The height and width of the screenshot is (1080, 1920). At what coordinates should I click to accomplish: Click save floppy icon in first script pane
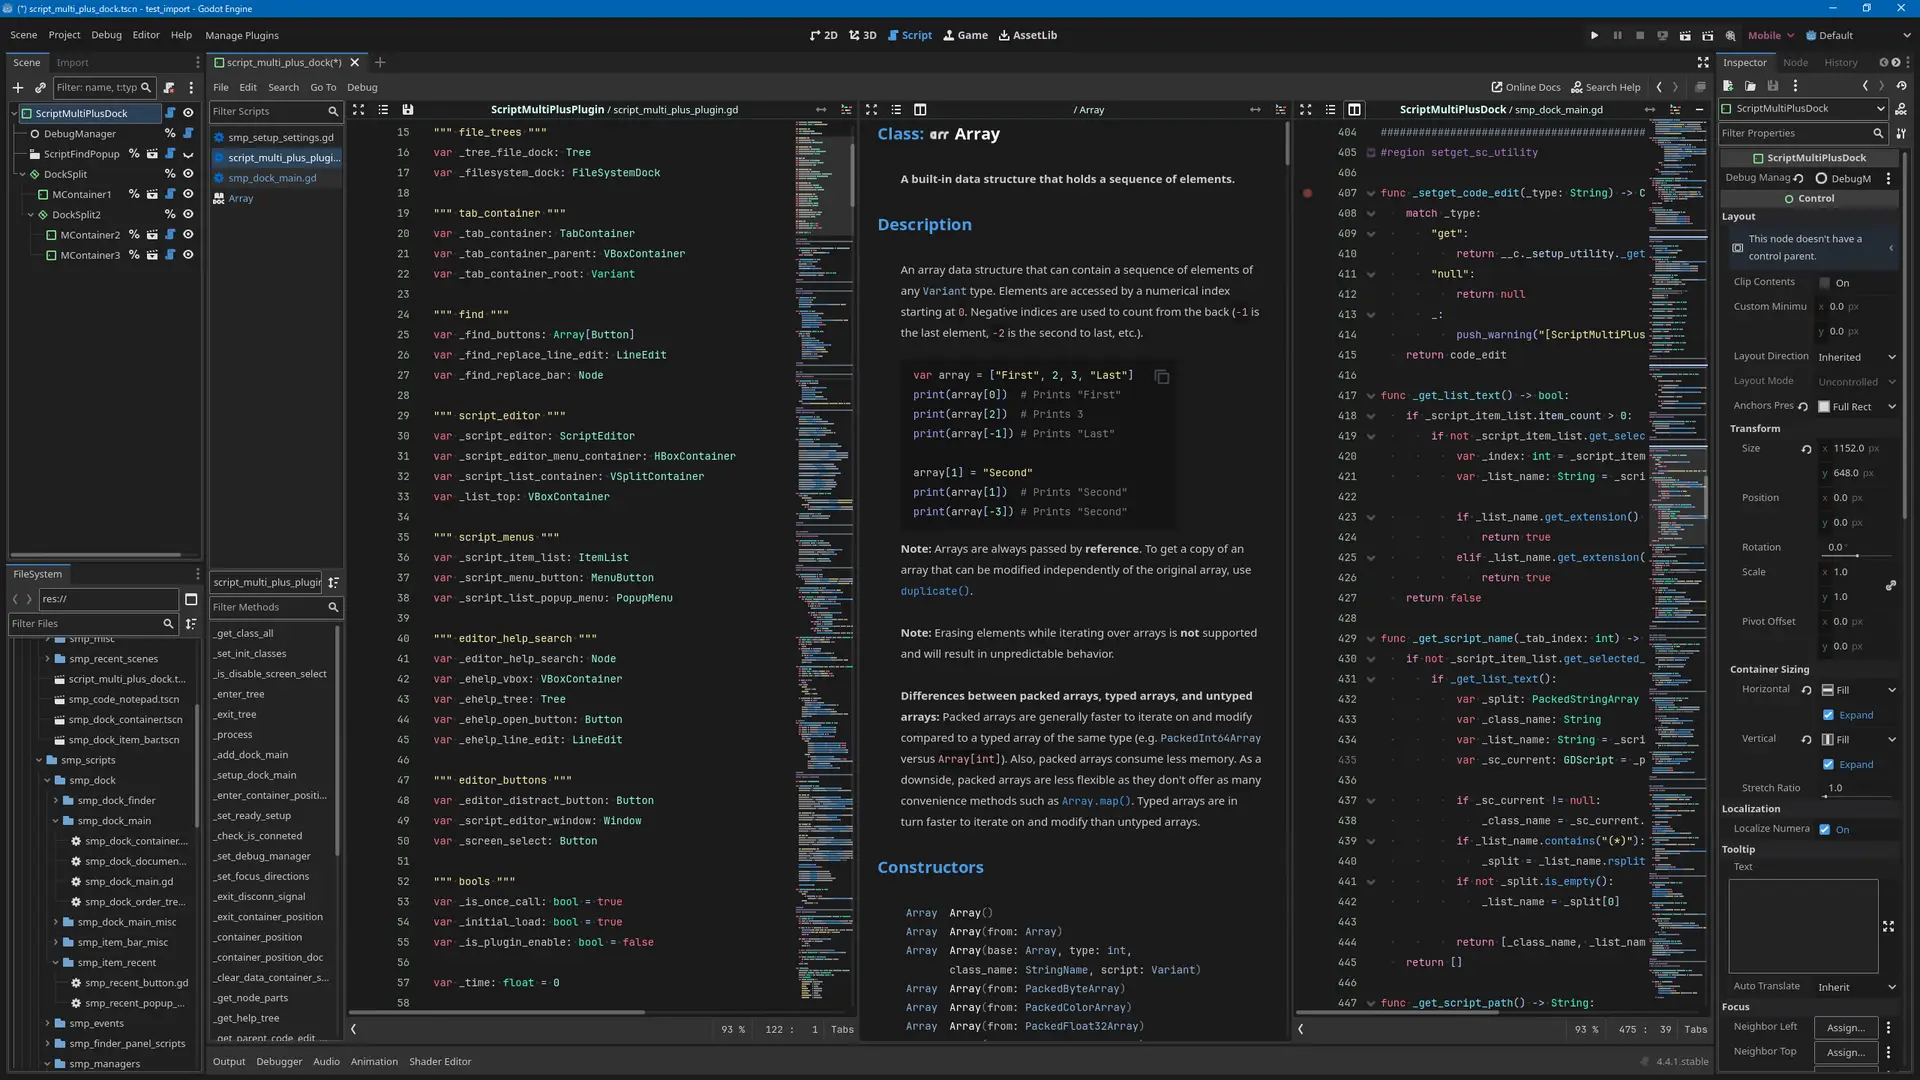coord(408,110)
